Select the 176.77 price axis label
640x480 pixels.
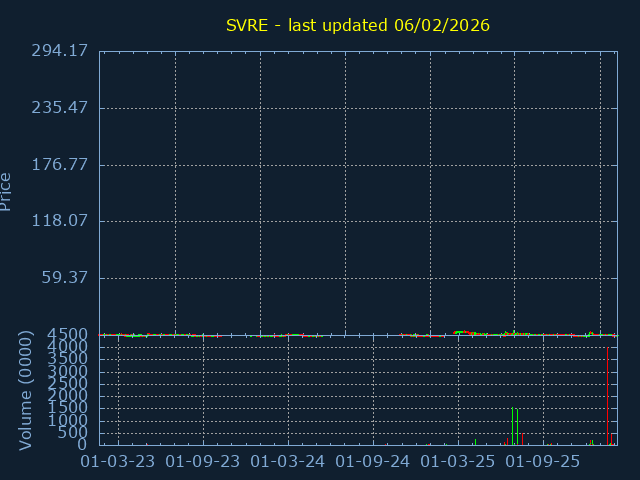pos(62,165)
